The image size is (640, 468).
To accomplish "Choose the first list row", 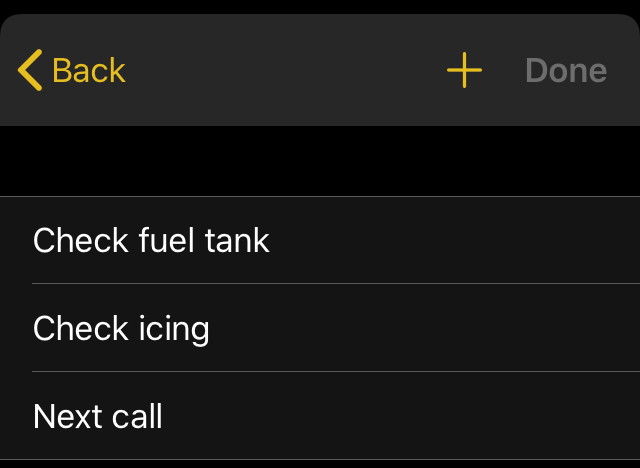I will pyautogui.click(x=320, y=240).
